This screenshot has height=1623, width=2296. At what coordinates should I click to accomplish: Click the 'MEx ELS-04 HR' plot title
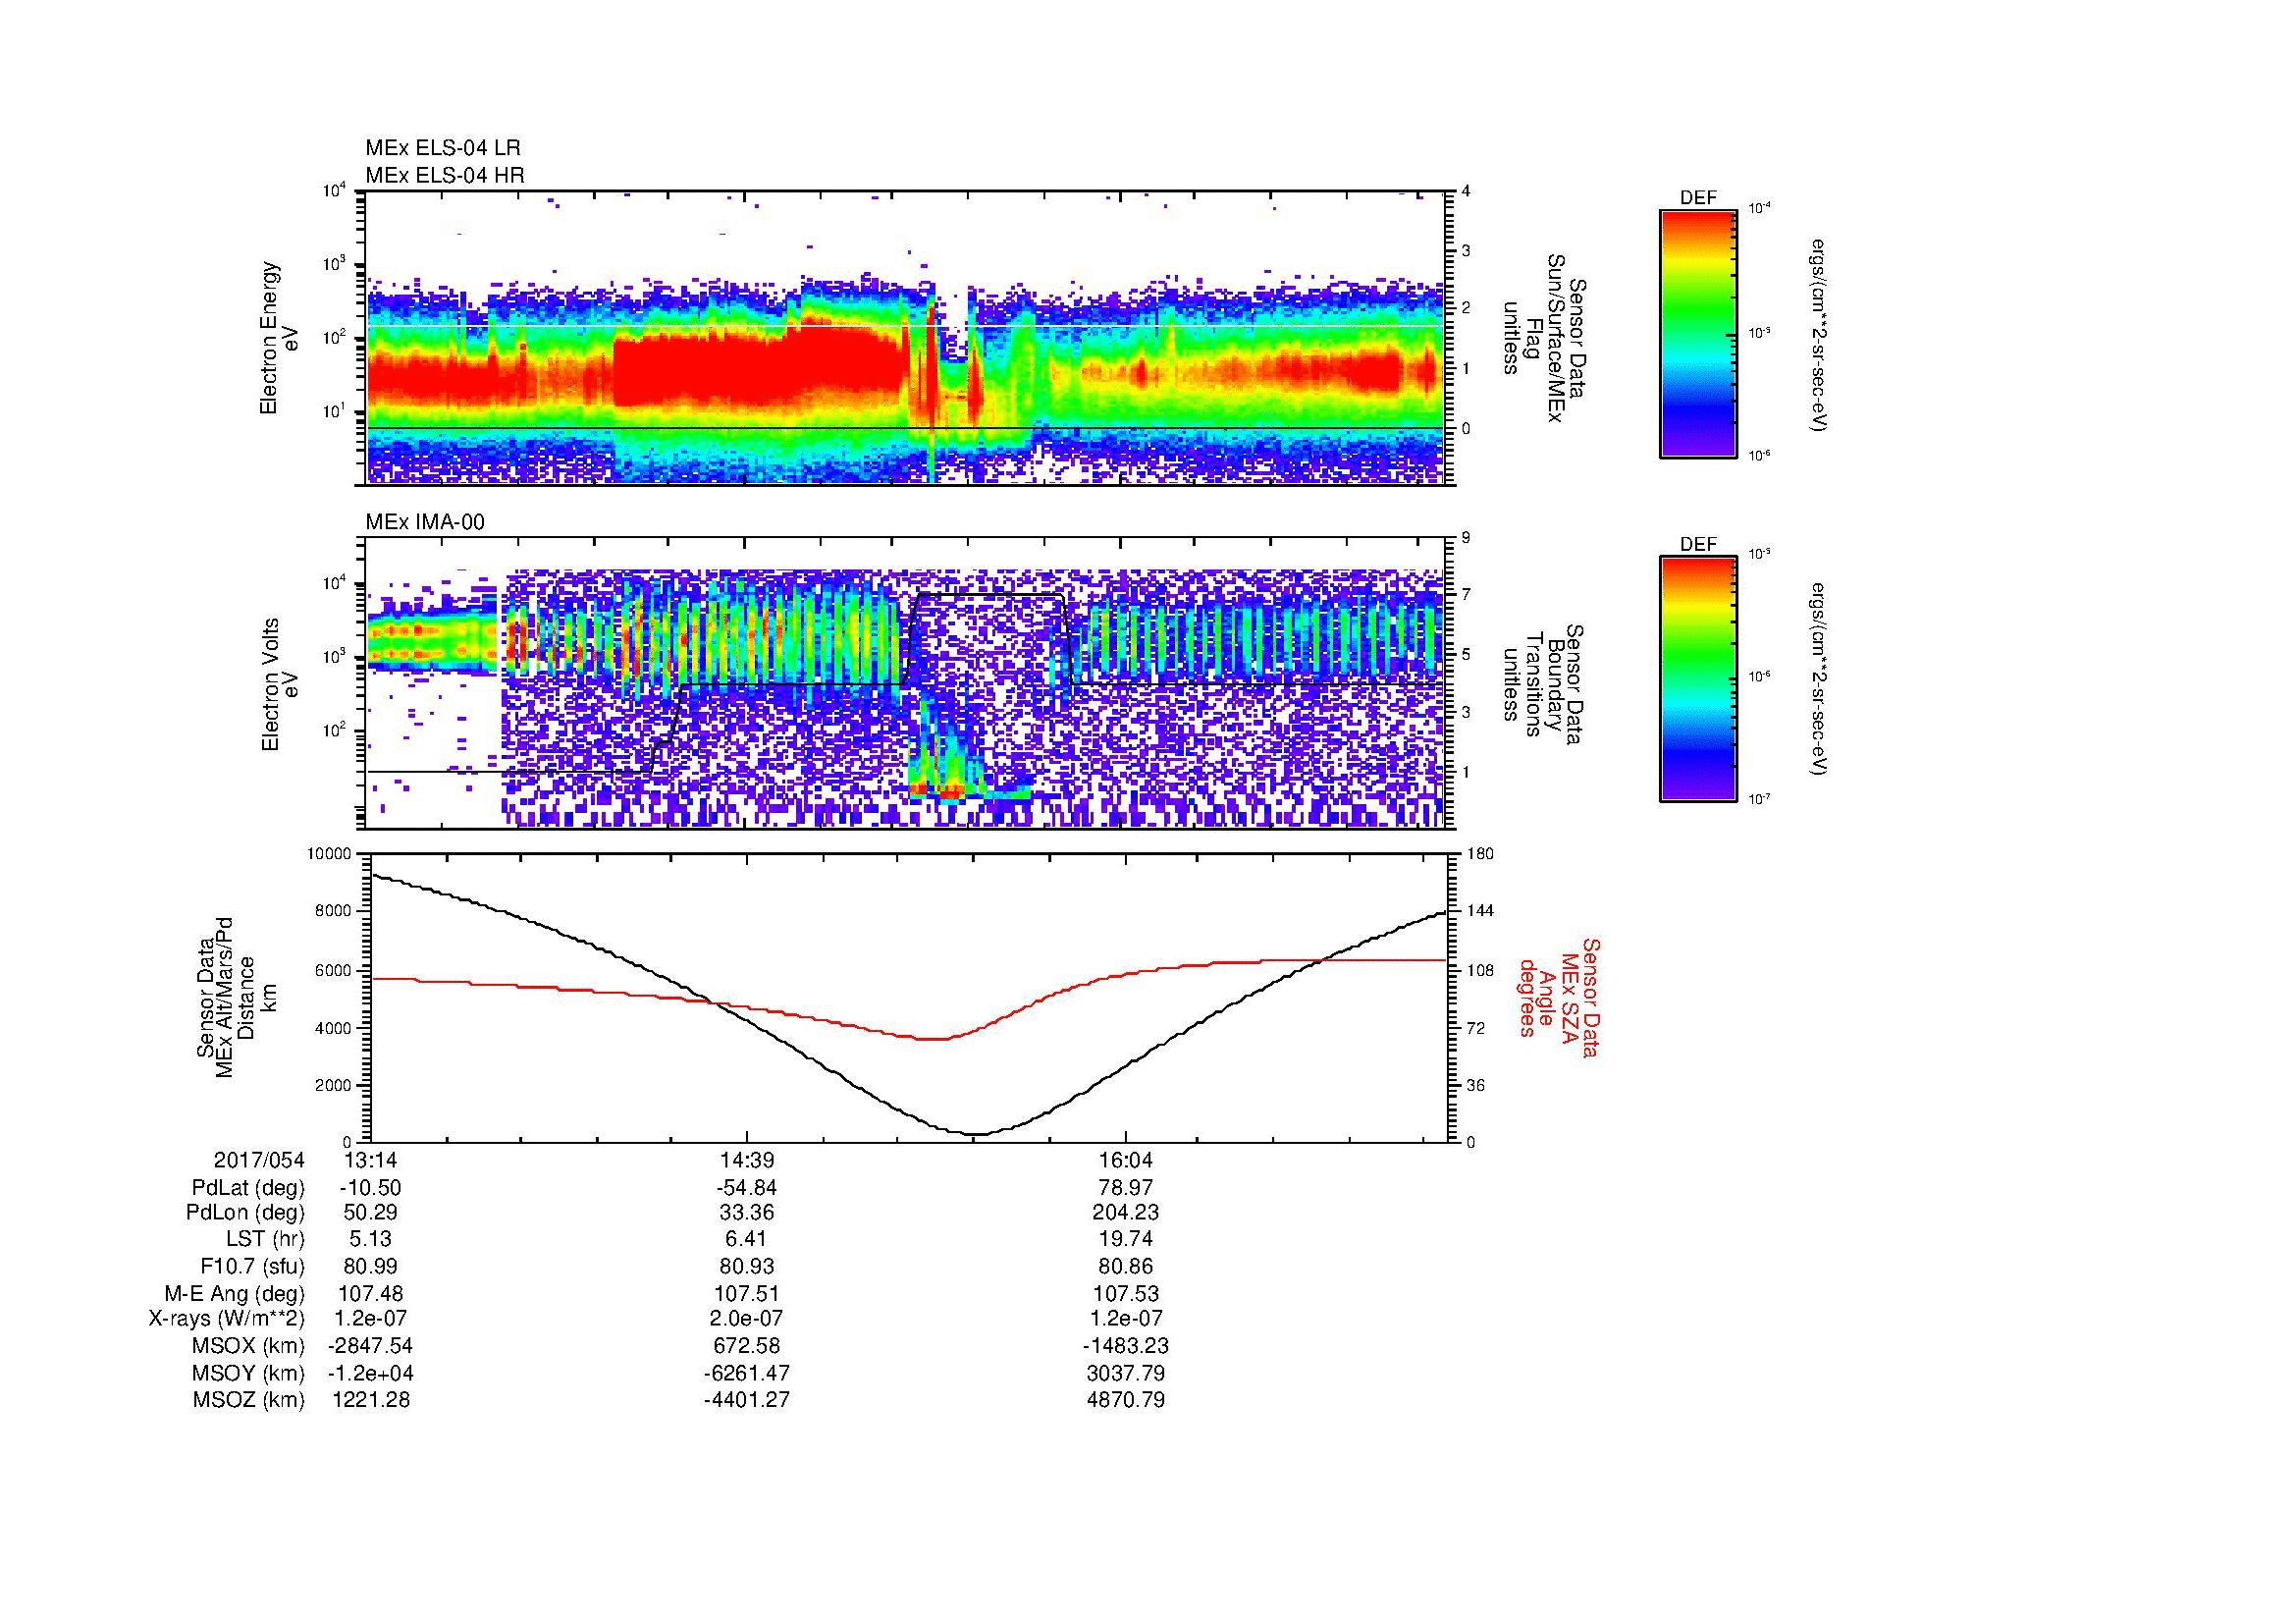pyautogui.click(x=445, y=175)
